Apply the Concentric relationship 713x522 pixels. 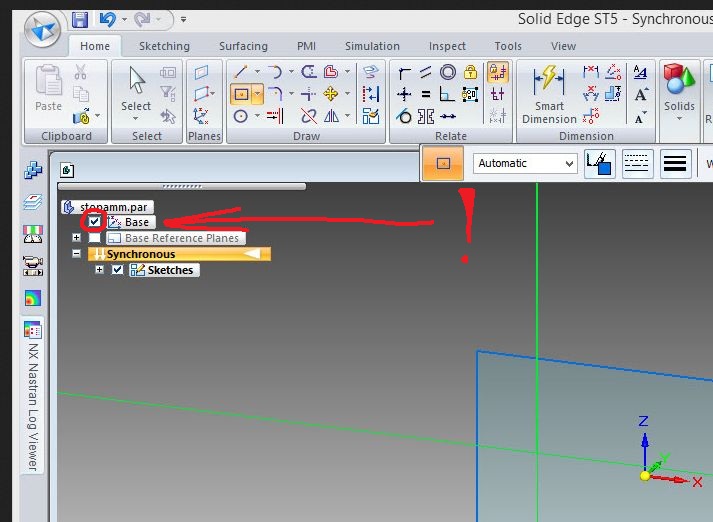click(448, 72)
